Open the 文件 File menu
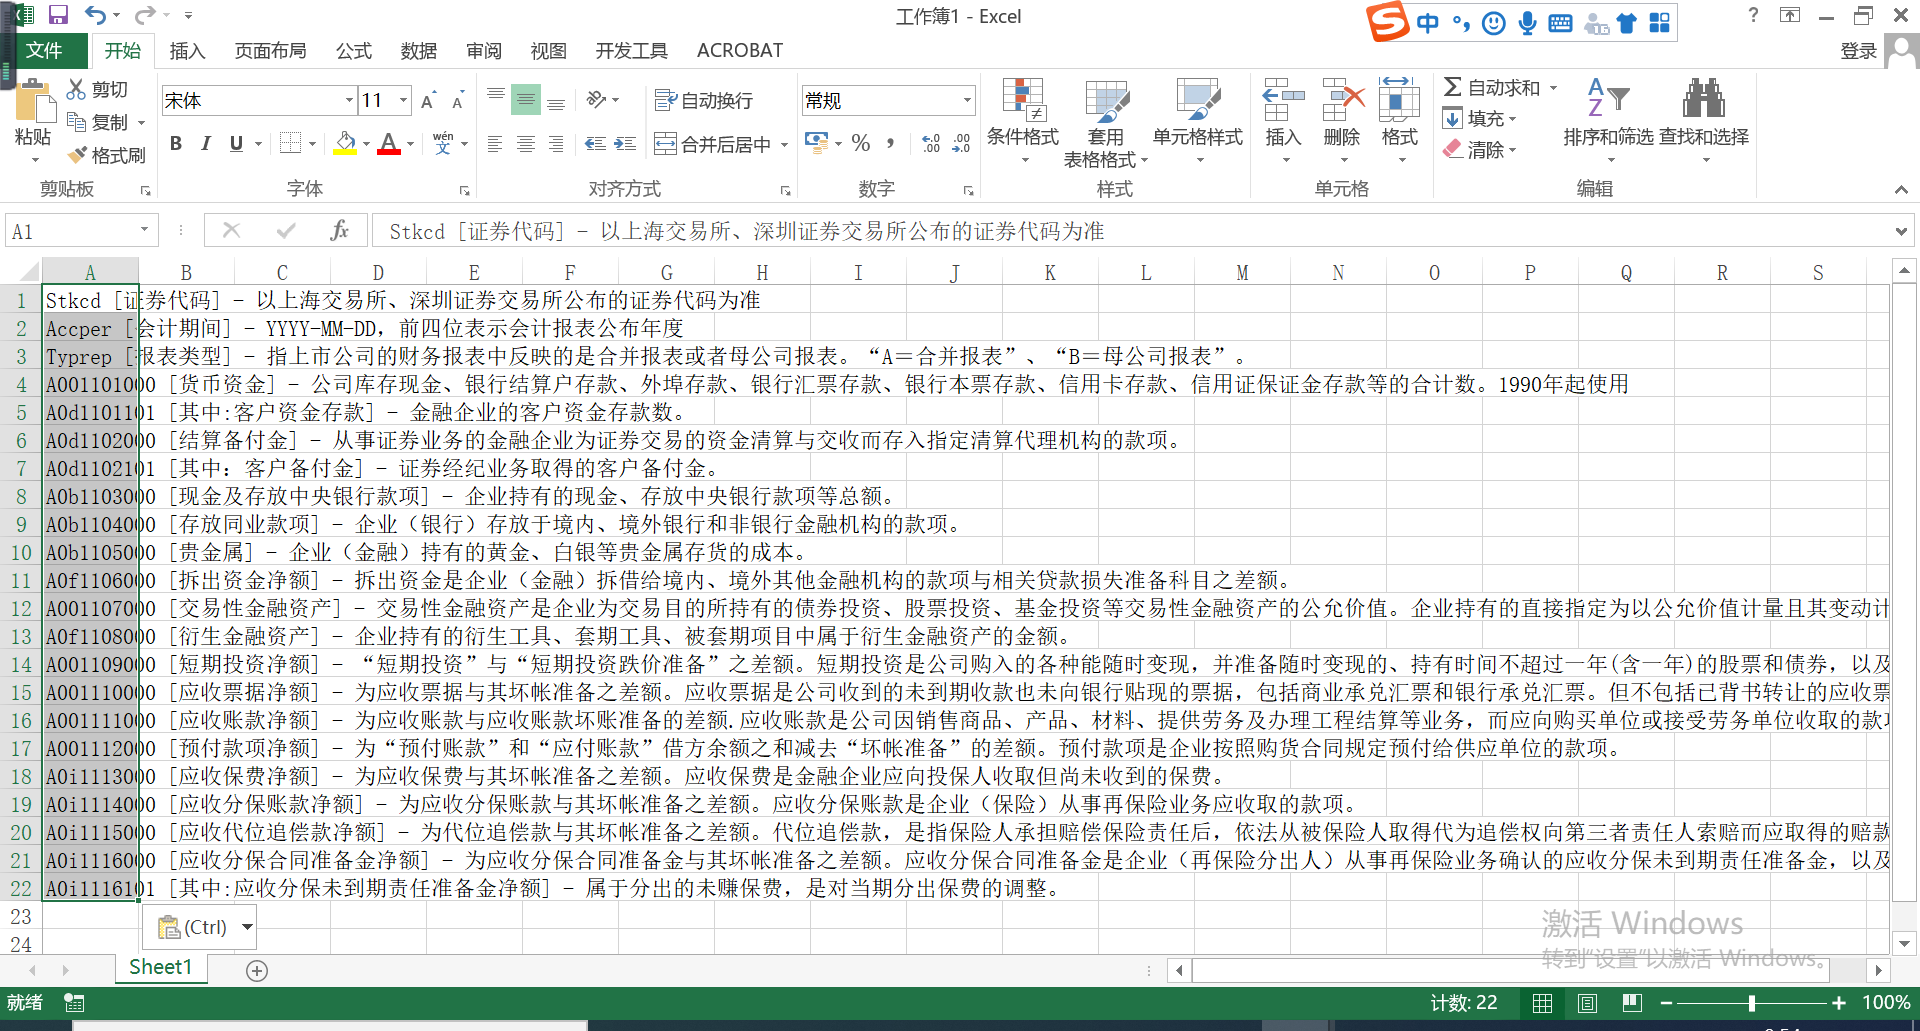This screenshot has width=1920, height=1031. click(43, 50)
